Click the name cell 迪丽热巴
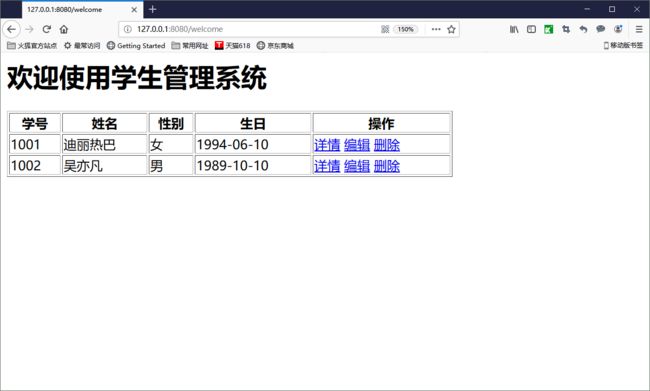This screenshot has width=650, height=391. pyautogui.click(x=104, y=144)
